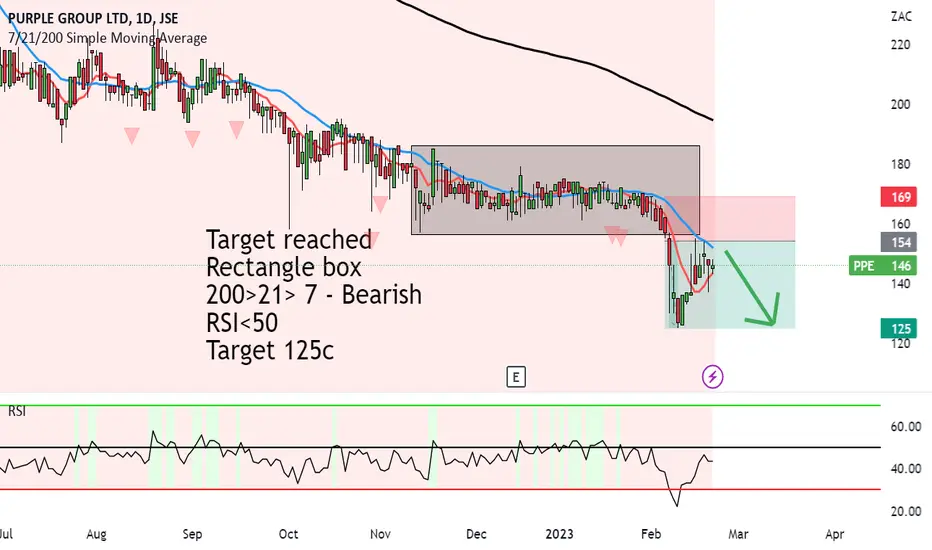Click the 60.00 RSI axis value
Image resolution: width=932 pixels, height=550 pixels.
(906, 426)
